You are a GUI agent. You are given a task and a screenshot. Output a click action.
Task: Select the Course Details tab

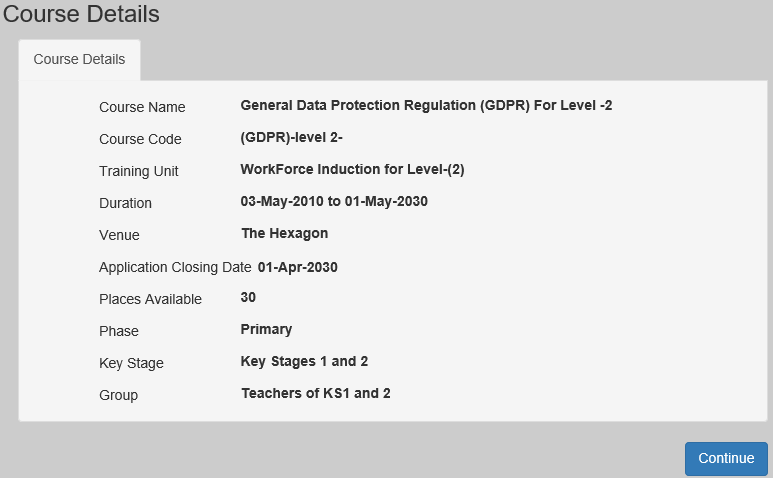tap(79, 60)
